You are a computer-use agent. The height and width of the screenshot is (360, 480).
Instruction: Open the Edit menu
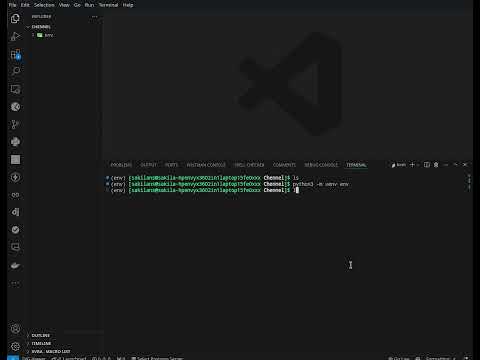(x=25, y=5)
